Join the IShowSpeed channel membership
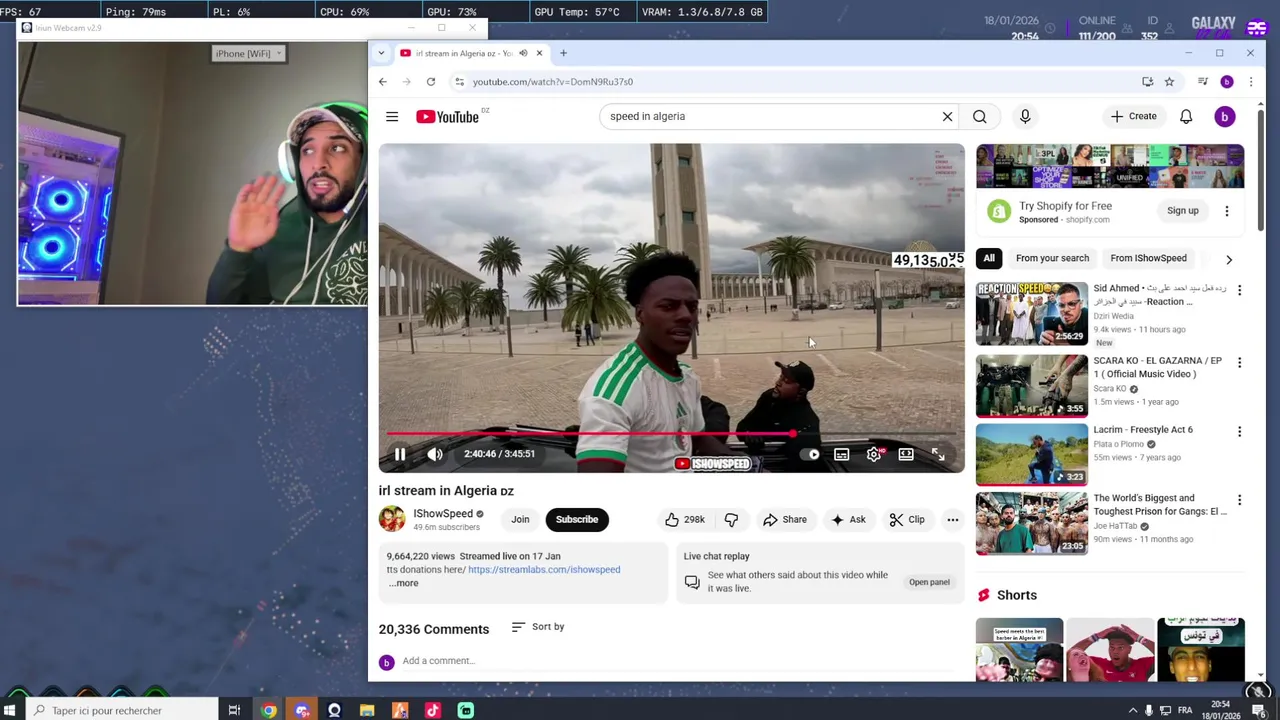 520,519
